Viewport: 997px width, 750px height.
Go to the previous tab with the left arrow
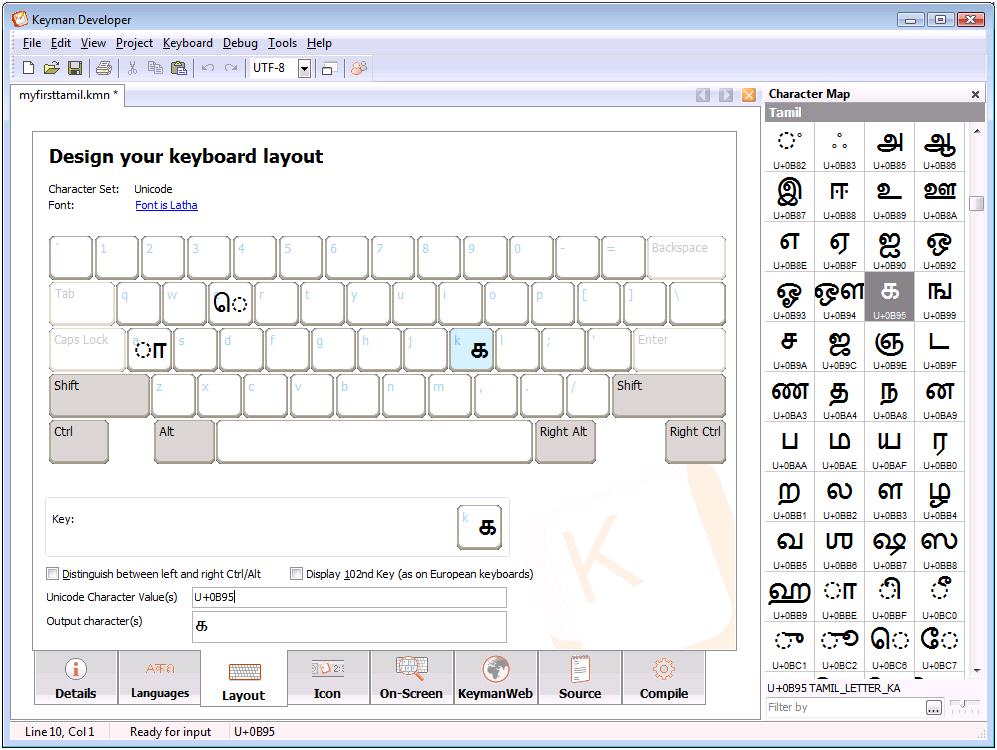point(703,95)
